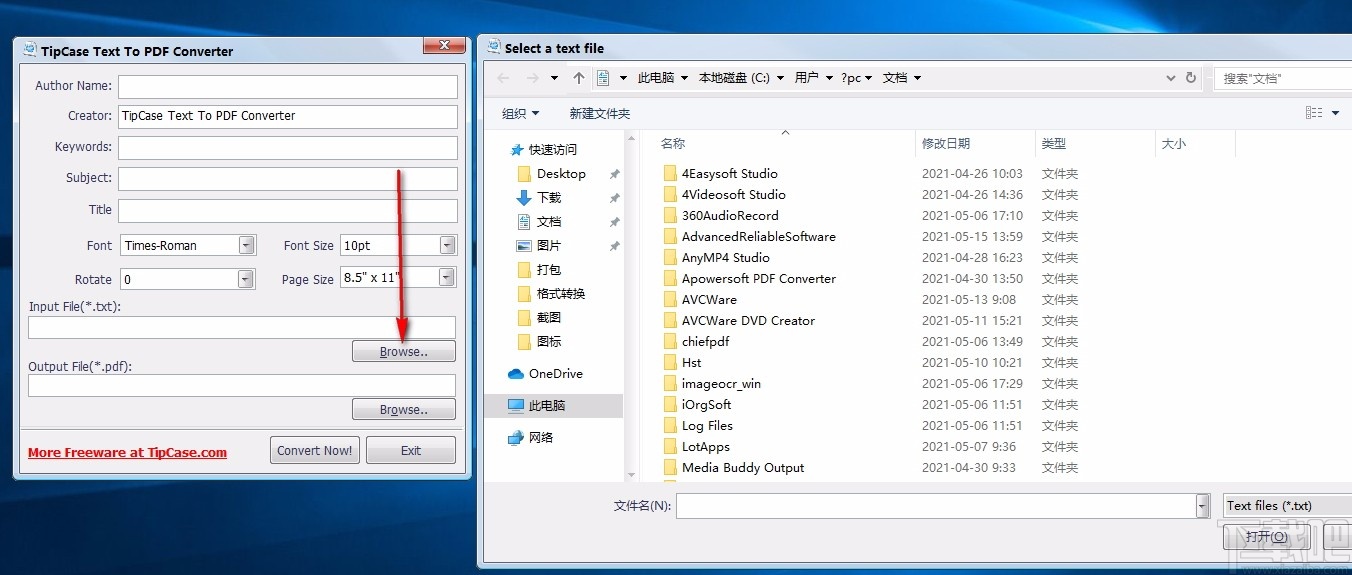Select the imageocr_win folder

pyautogui.click(x=712, y=384)
